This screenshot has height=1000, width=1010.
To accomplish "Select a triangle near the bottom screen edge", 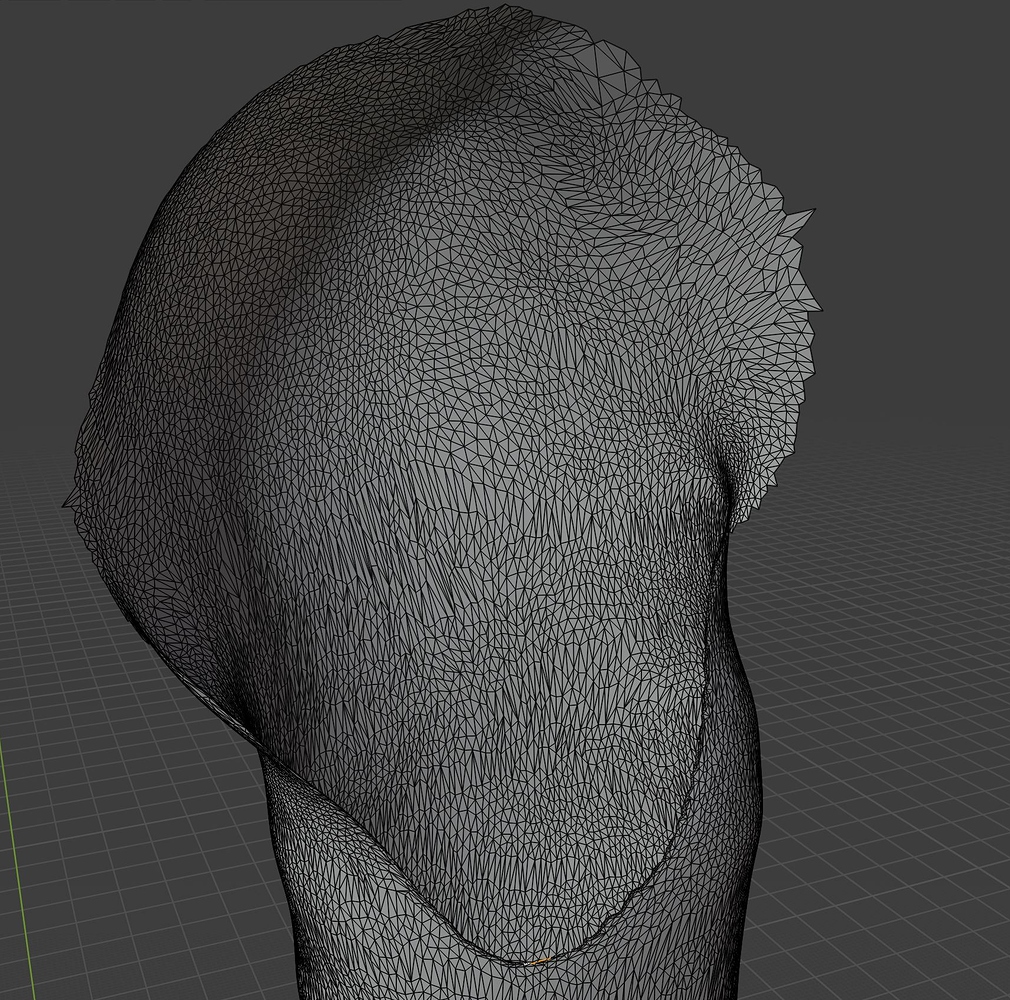I will point(400,985).
